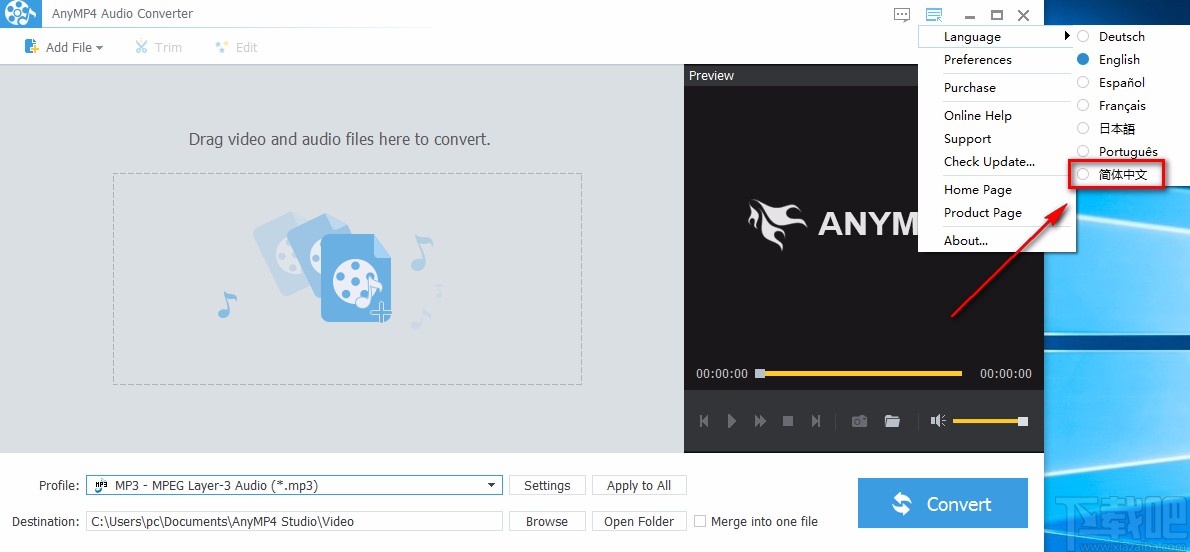Fast forward the preview
The image size is (1190, 552).
(760, 421)
